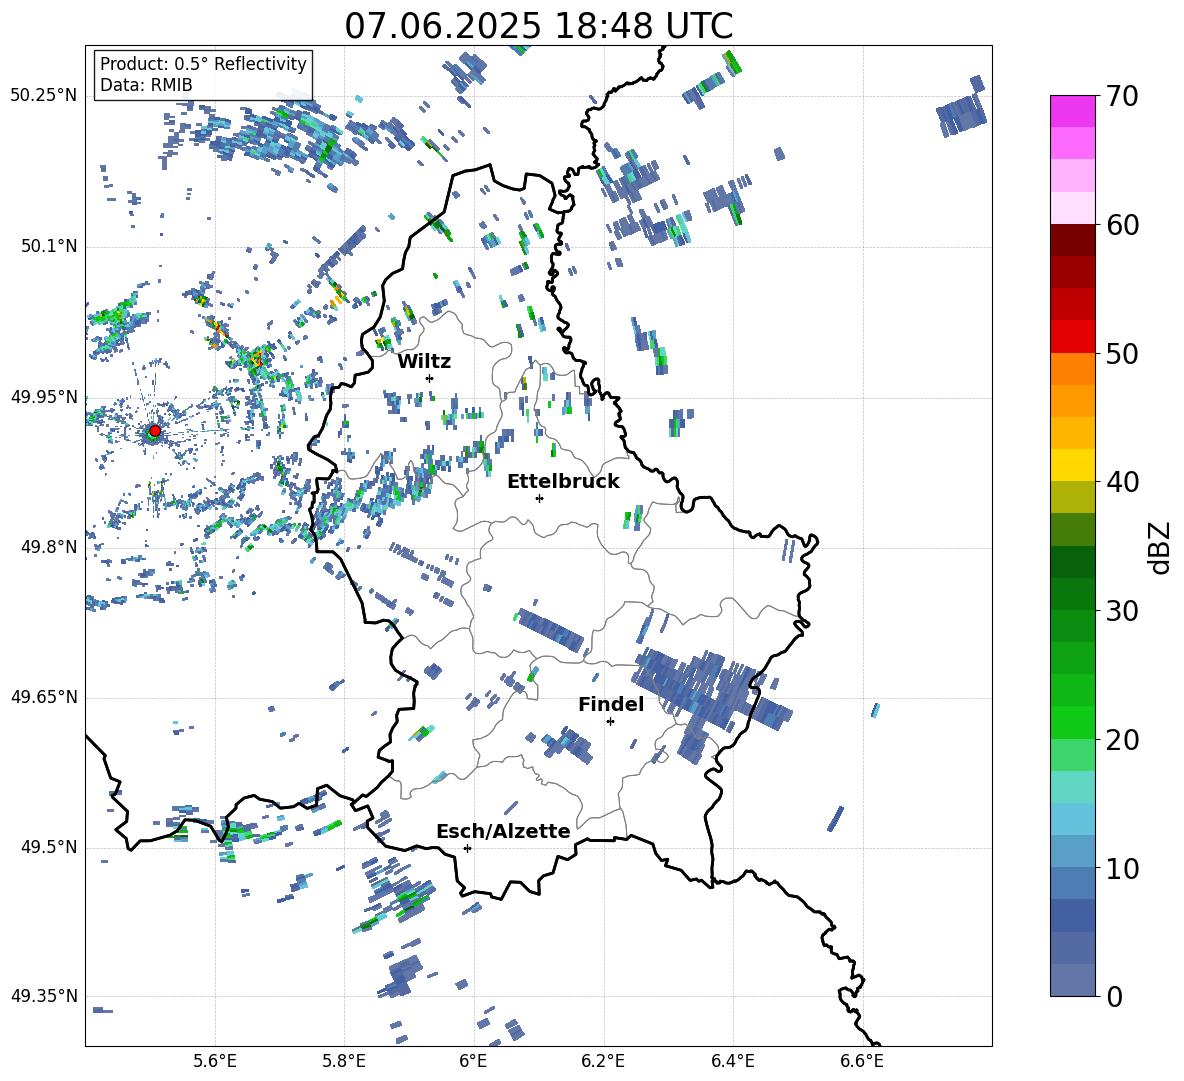Click the 49.35°N latitude tick label
1184x1081 pixels.
44,996
